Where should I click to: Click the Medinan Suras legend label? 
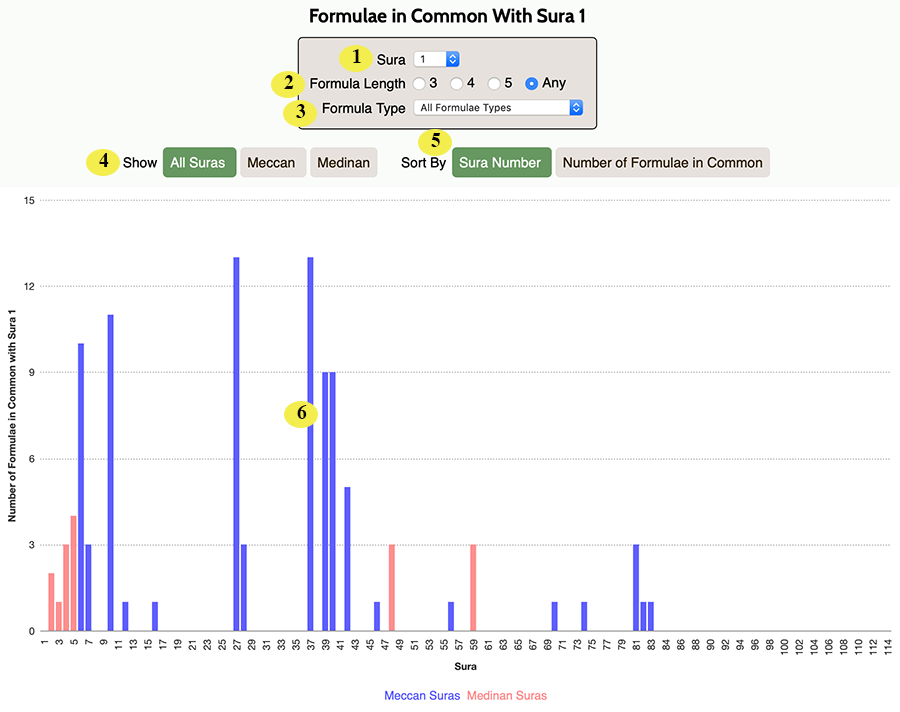pos(507,695)
